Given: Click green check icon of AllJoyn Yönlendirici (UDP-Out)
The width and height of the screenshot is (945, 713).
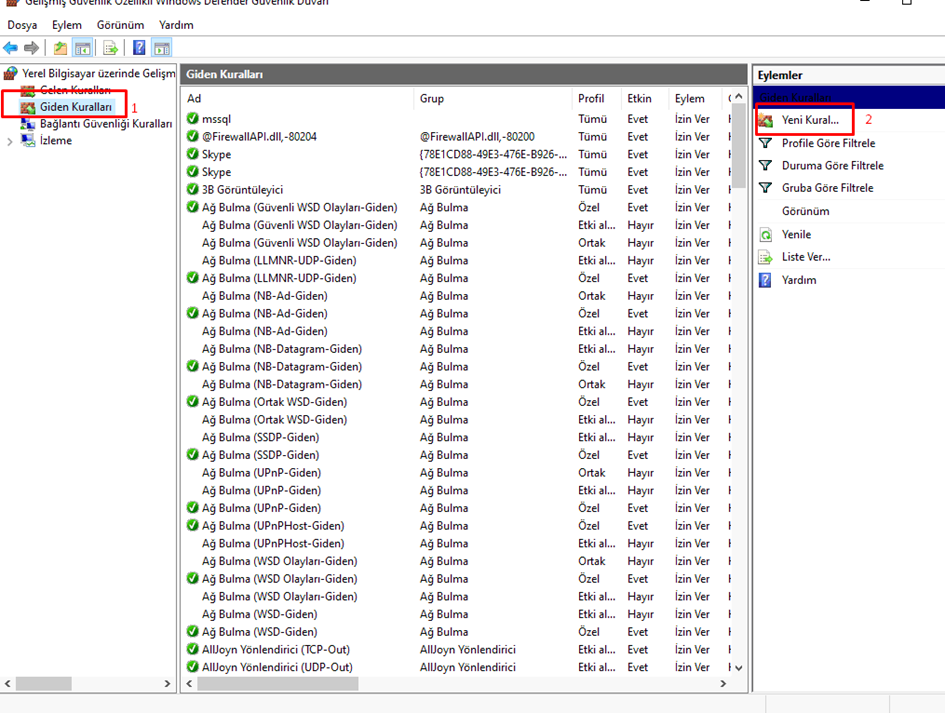Looking at the screenshot, I should pyautogui.click(x=193, y=667).
